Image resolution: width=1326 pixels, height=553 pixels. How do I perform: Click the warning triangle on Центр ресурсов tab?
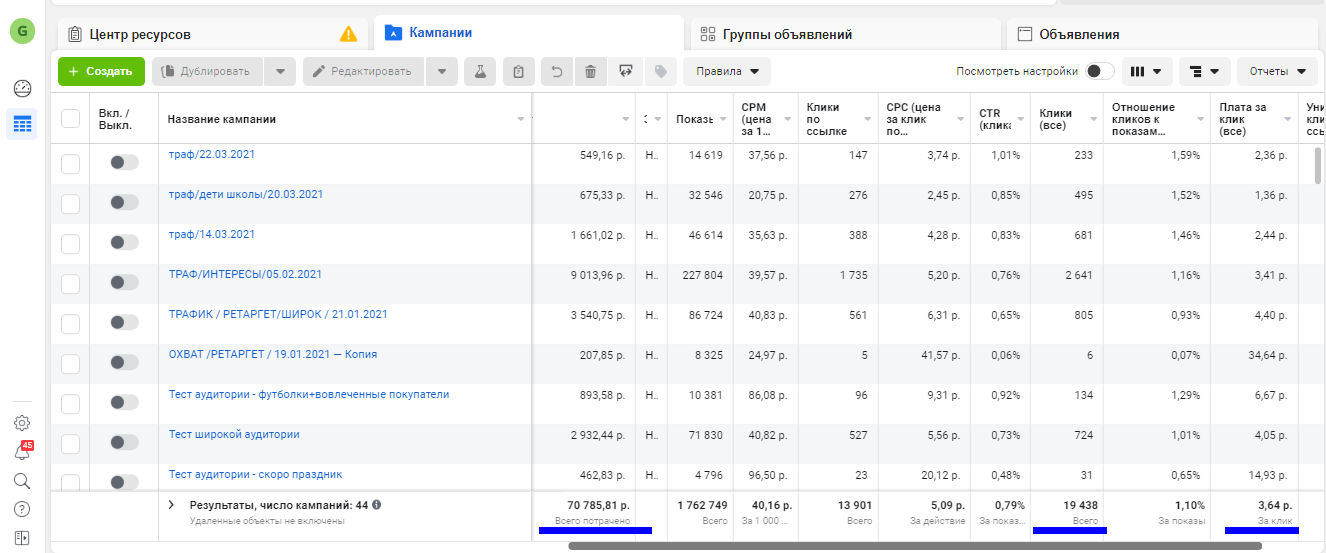click(x=348, y=34)
